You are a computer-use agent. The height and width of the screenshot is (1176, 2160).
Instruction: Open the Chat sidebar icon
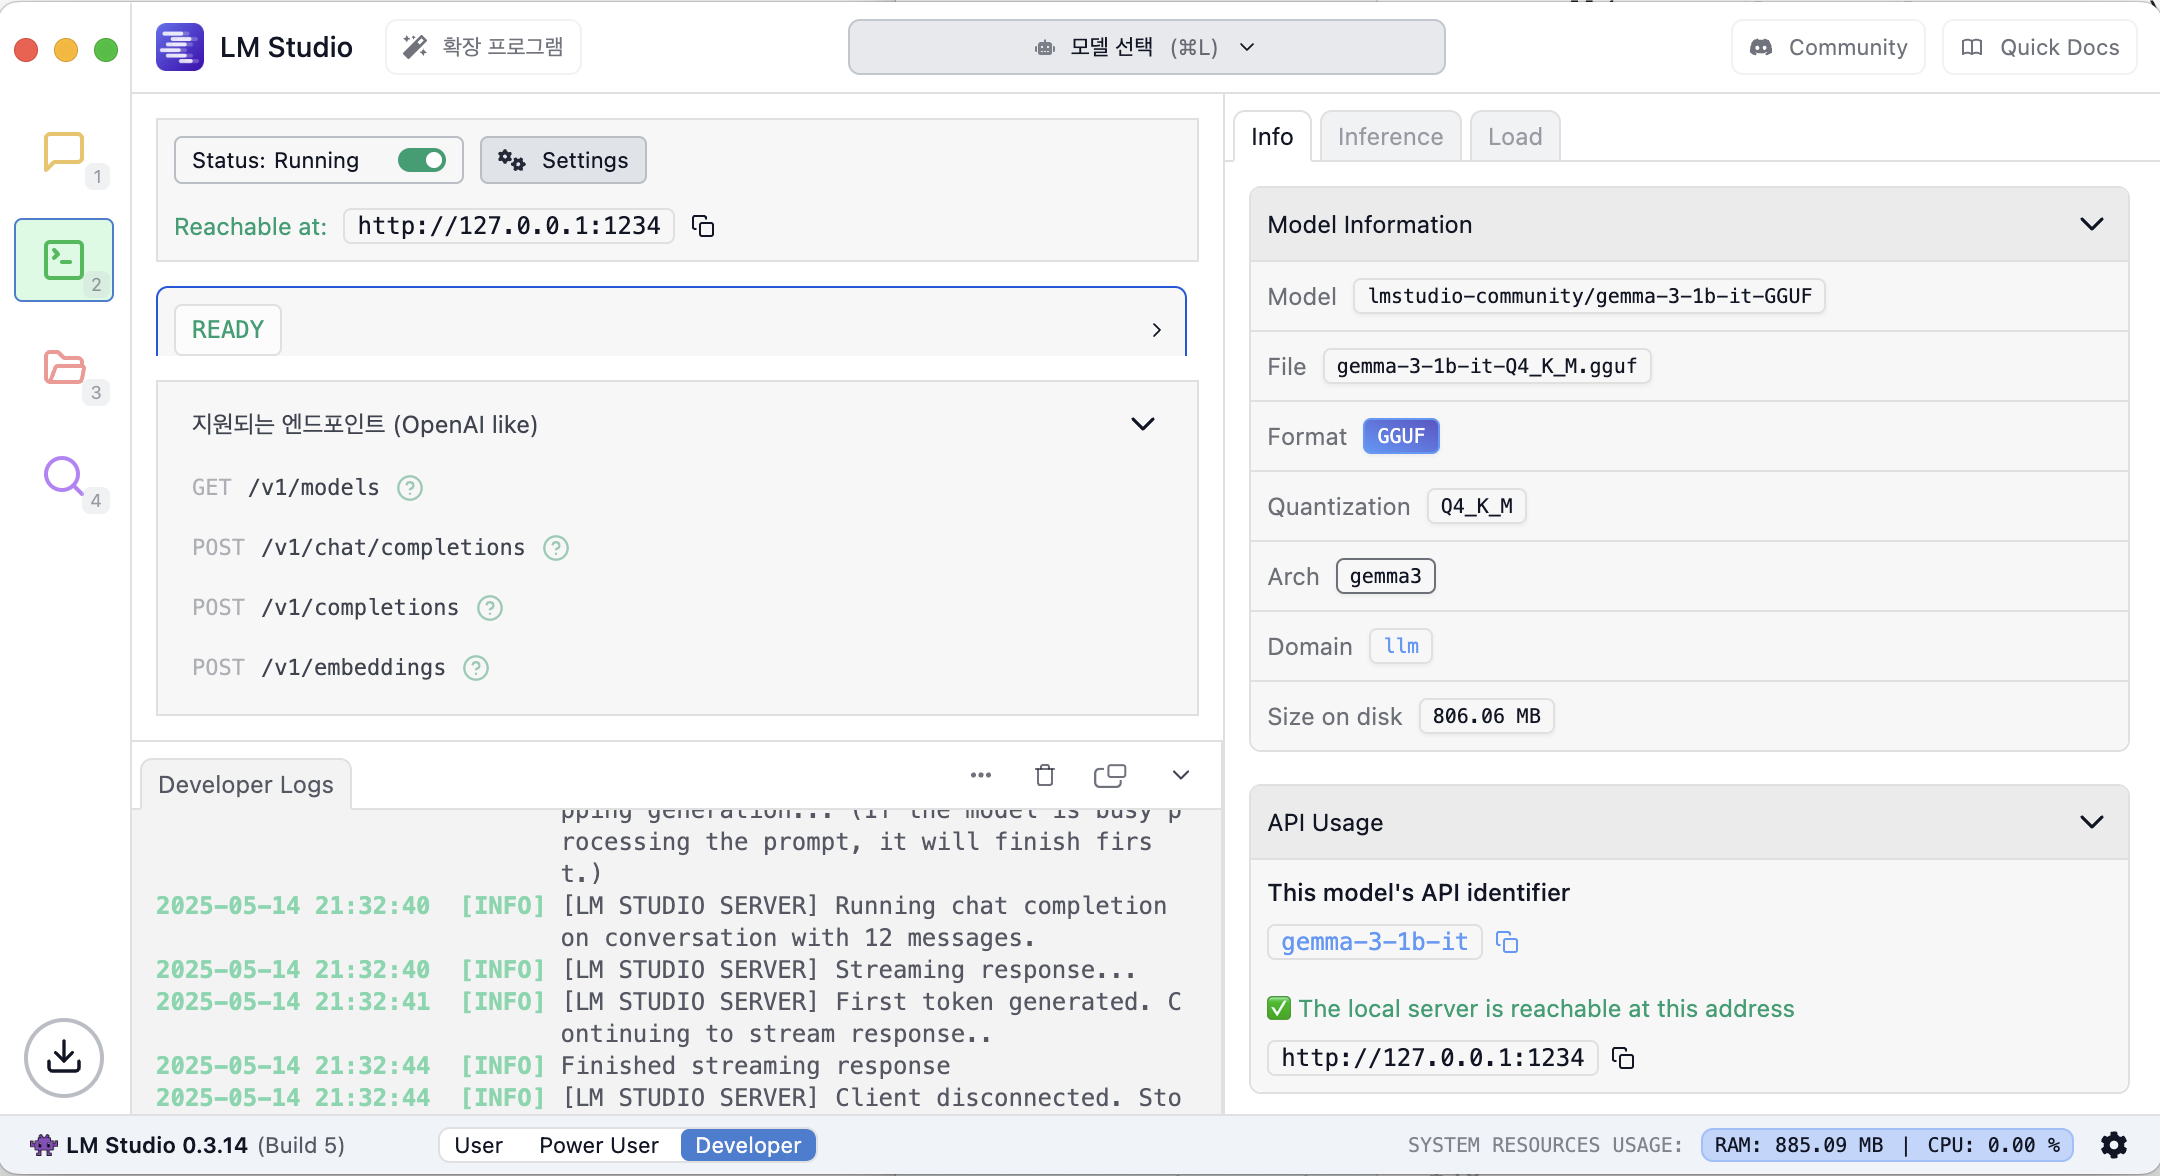click(x=63, y=152)
